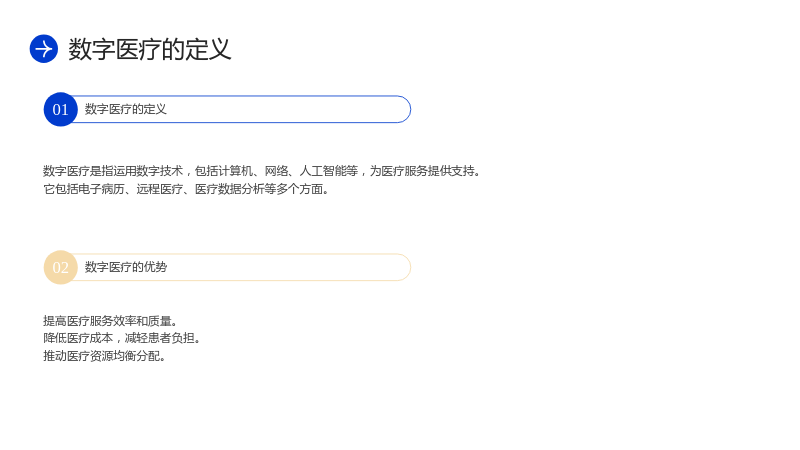Click the paragraph line starting 数字医疗是指运用数字技术

click(262, 171)
